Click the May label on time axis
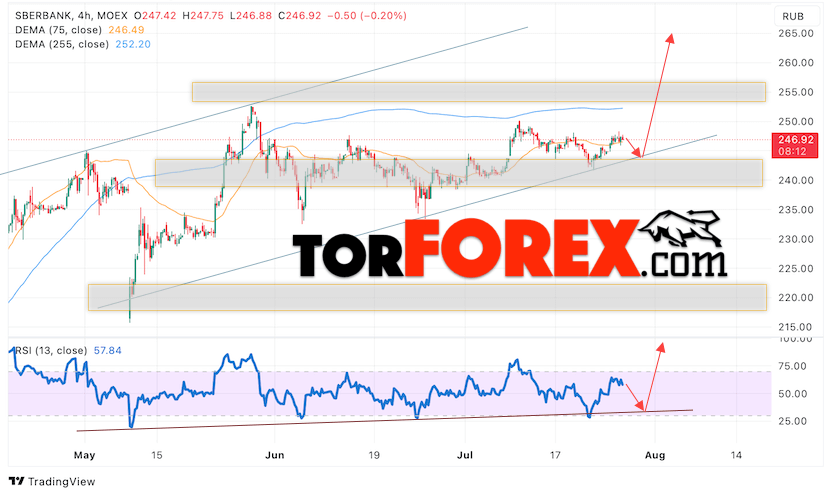 coord(84,455)
